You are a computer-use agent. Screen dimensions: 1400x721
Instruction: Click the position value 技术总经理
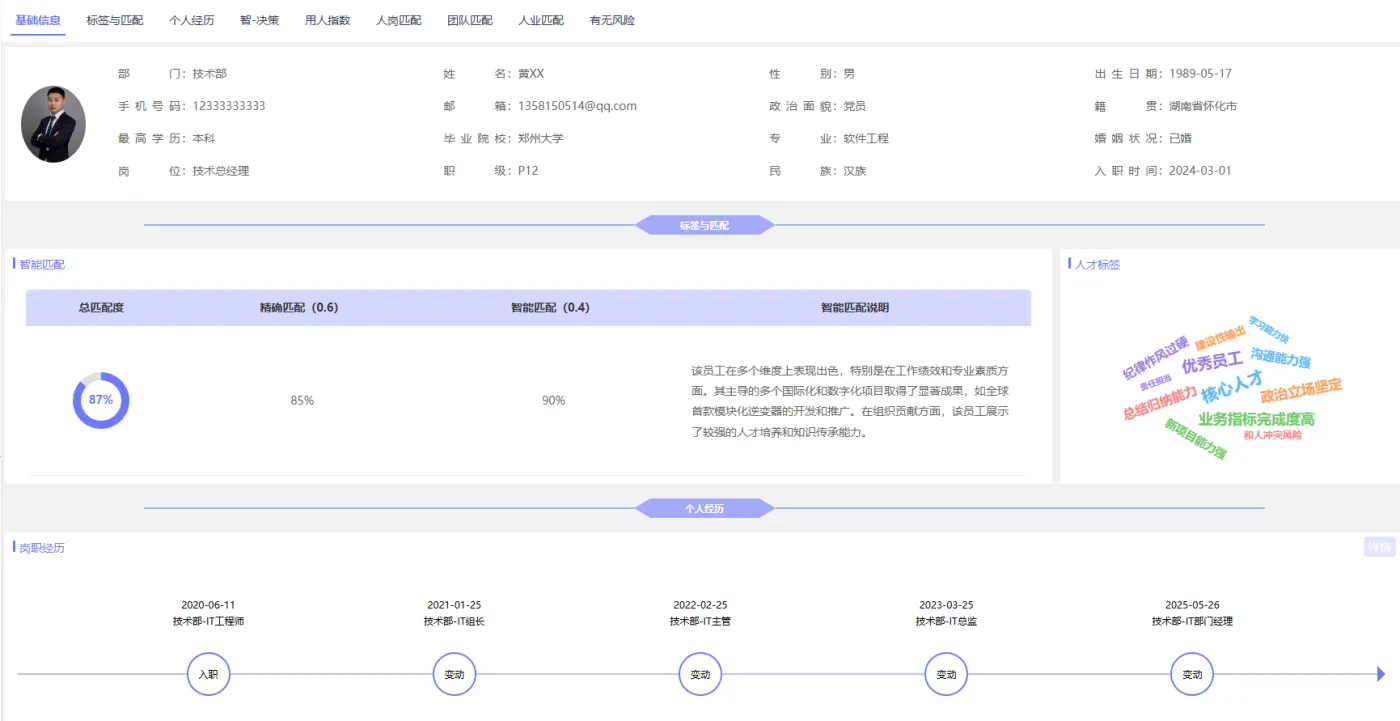(x=221, y=171)
